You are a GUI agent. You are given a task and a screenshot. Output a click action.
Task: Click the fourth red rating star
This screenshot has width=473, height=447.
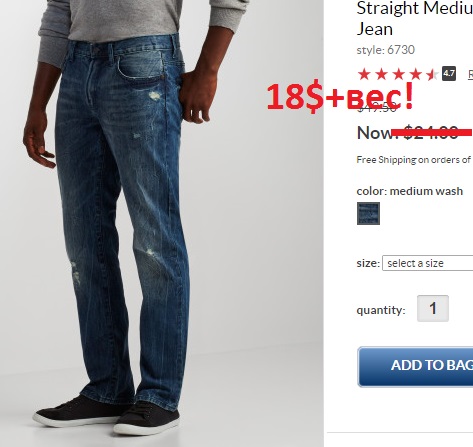click(416, 74)
